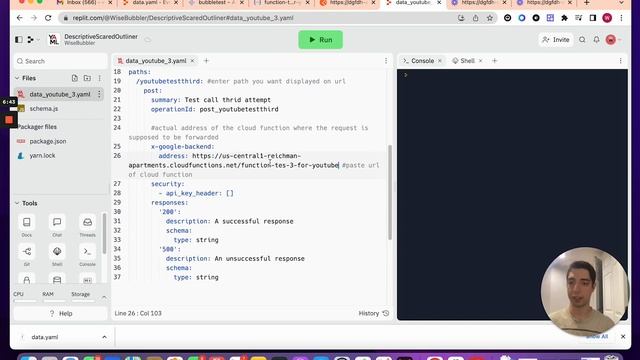
Task: Open the editor pane three-dot menu
Action: pos(386,61)
